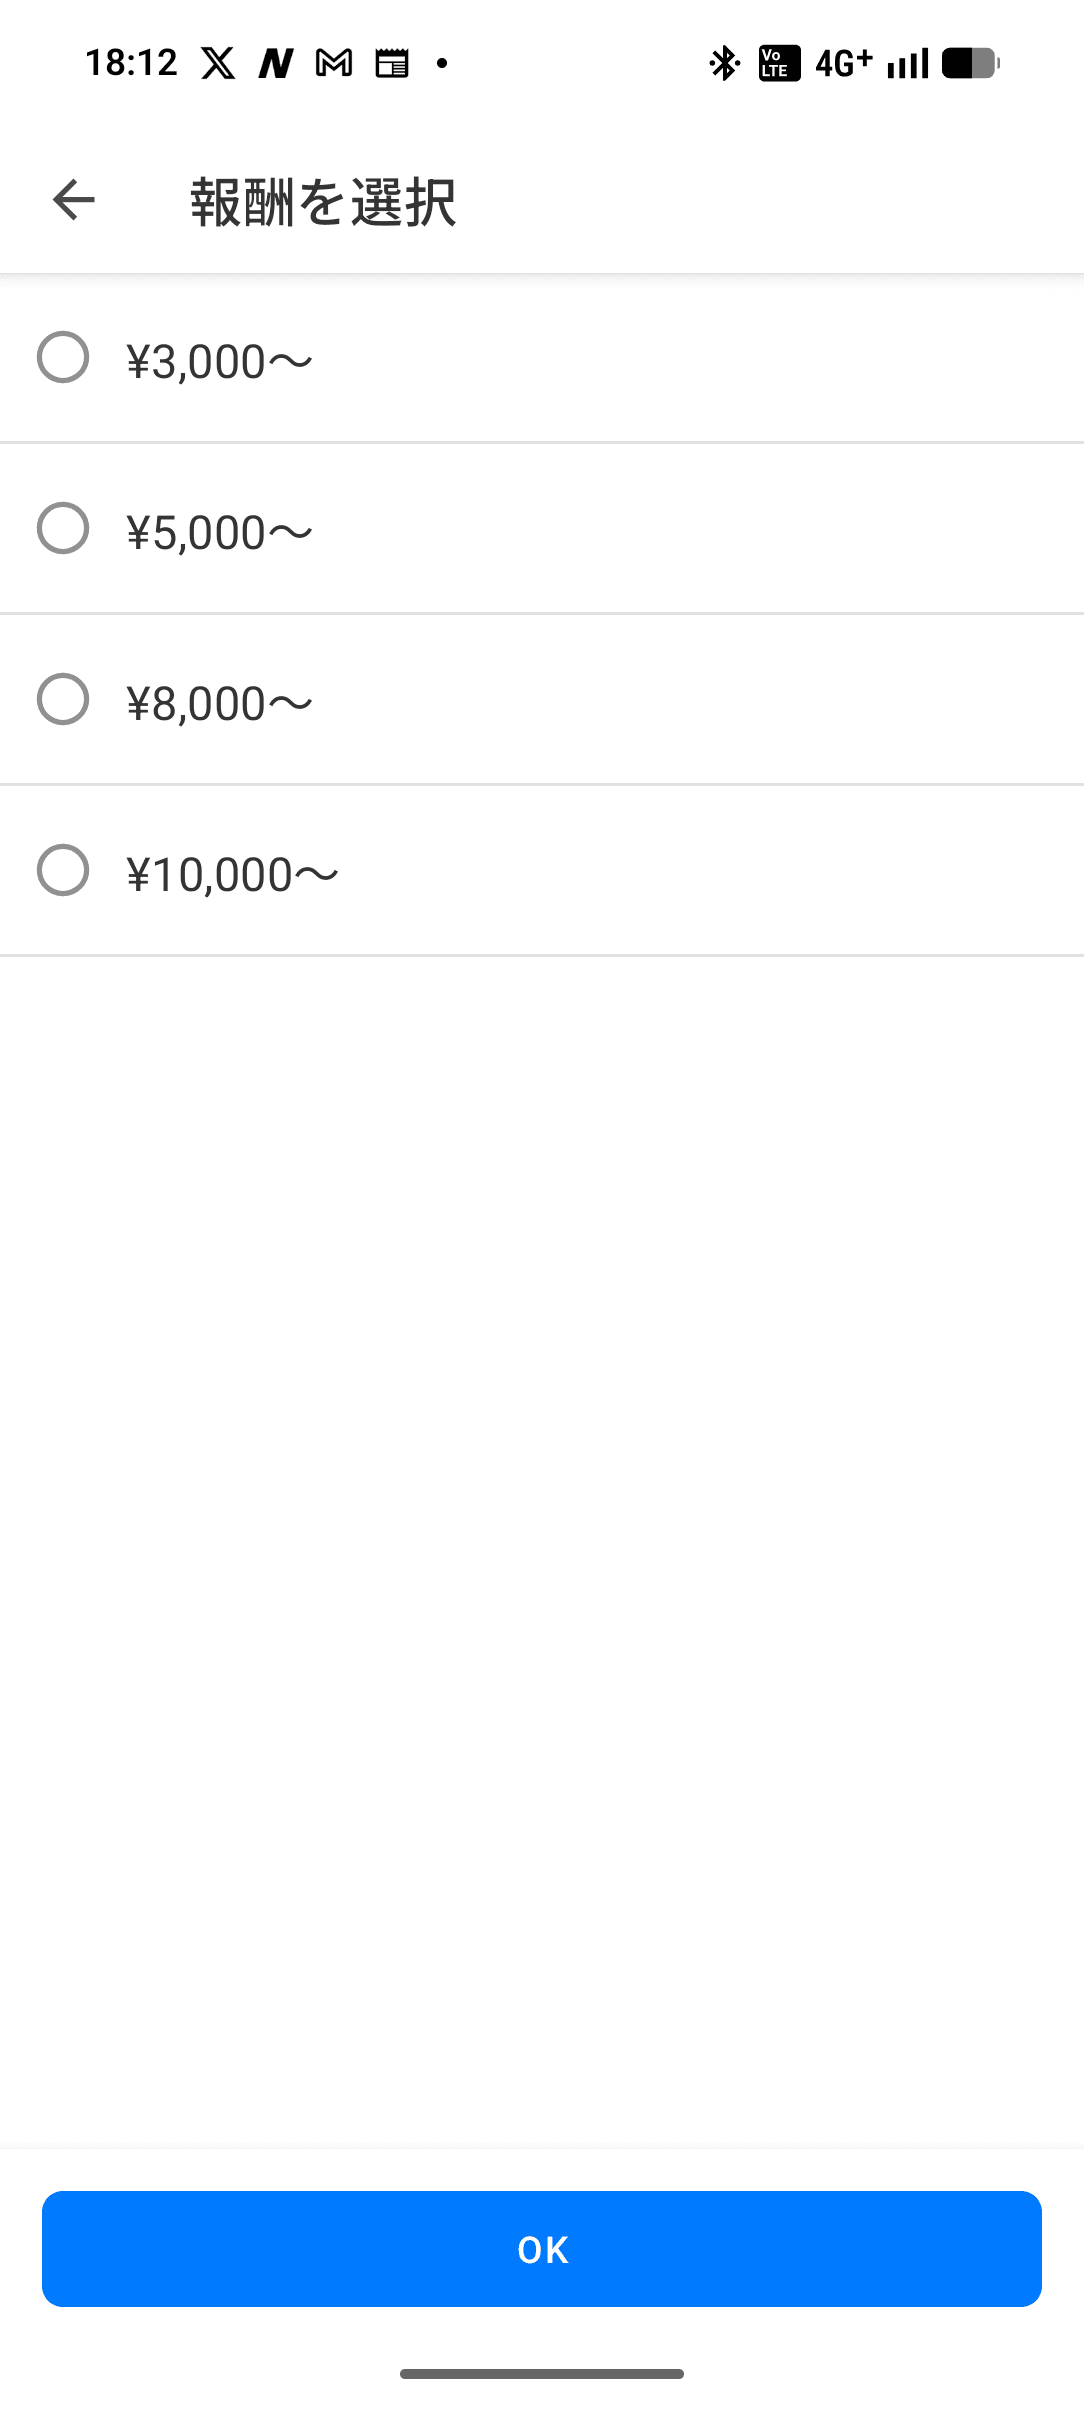Tap the N app notification icon
Image resolution: width=1084 pixels, height=2412 pixels.
click(x=276, y=64)
